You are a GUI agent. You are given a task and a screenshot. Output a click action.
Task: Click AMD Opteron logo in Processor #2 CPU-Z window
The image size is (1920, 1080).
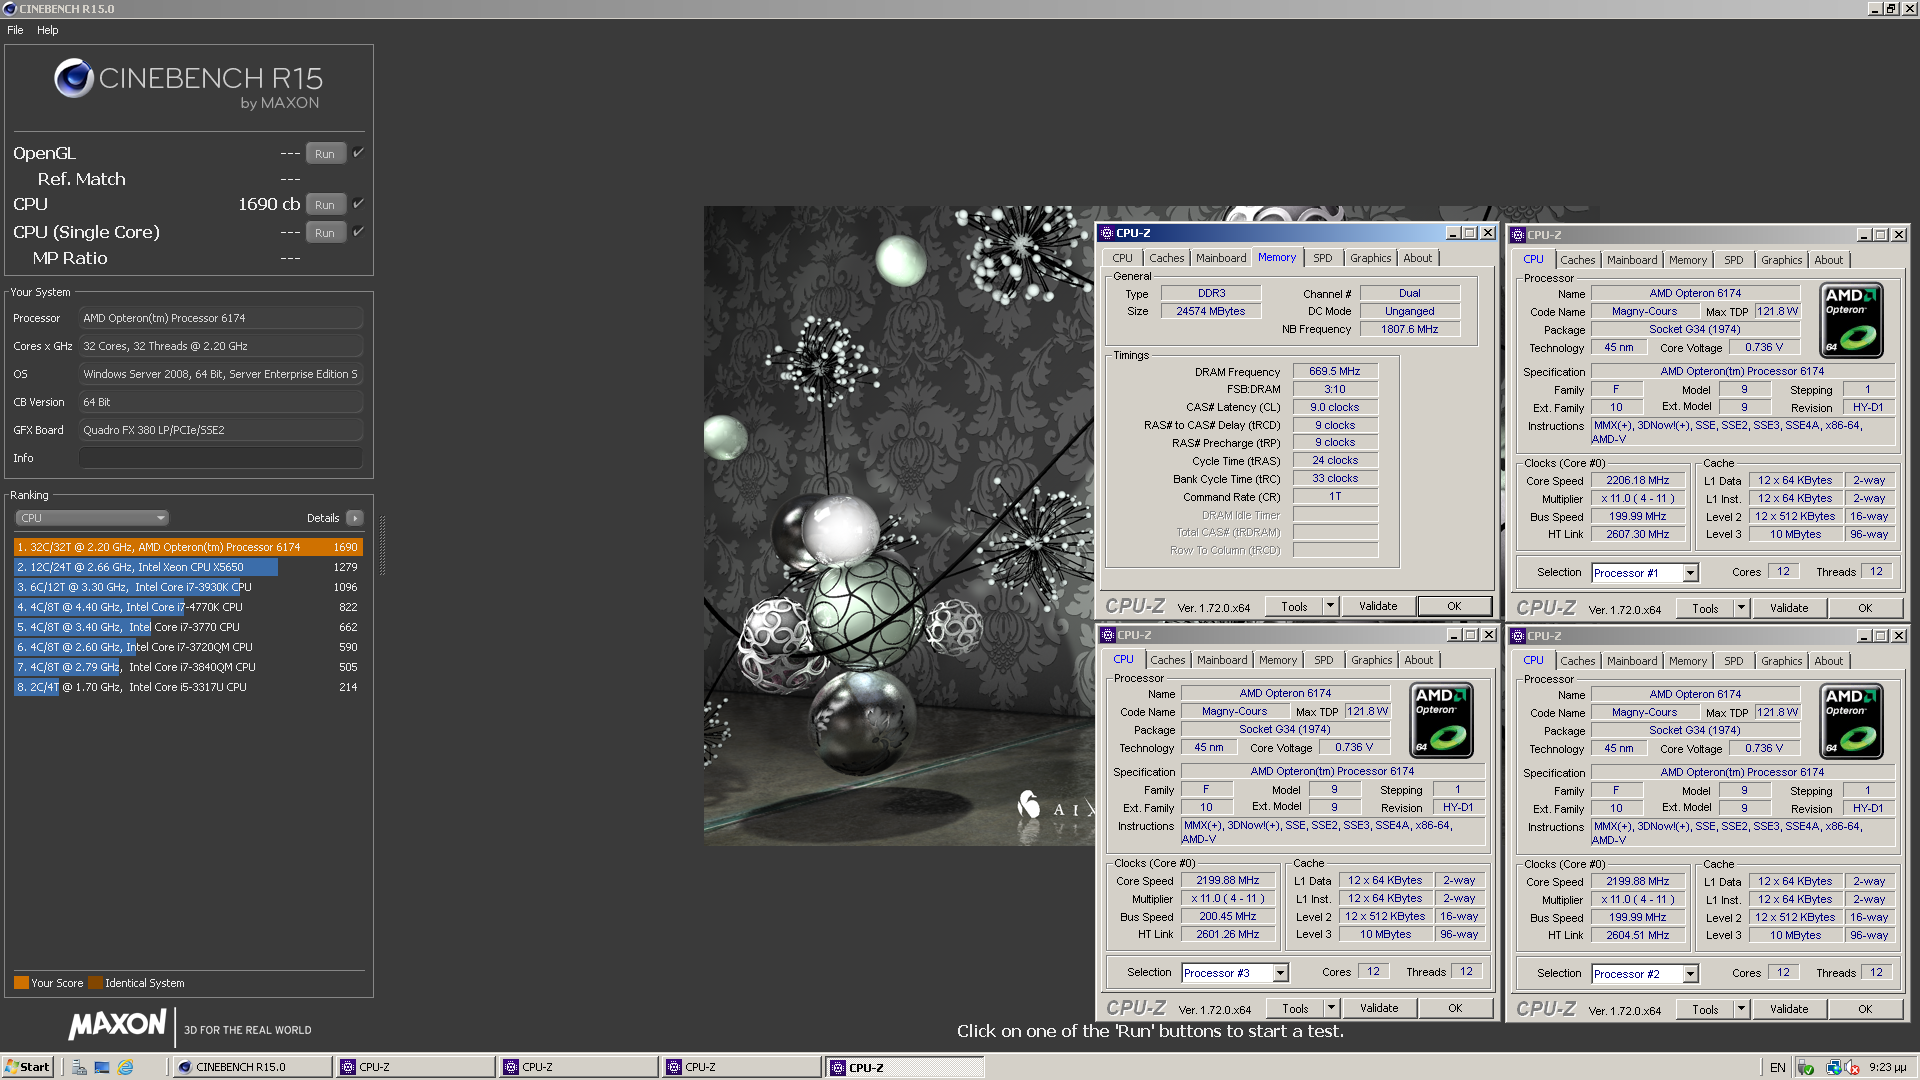[1851, 721]
